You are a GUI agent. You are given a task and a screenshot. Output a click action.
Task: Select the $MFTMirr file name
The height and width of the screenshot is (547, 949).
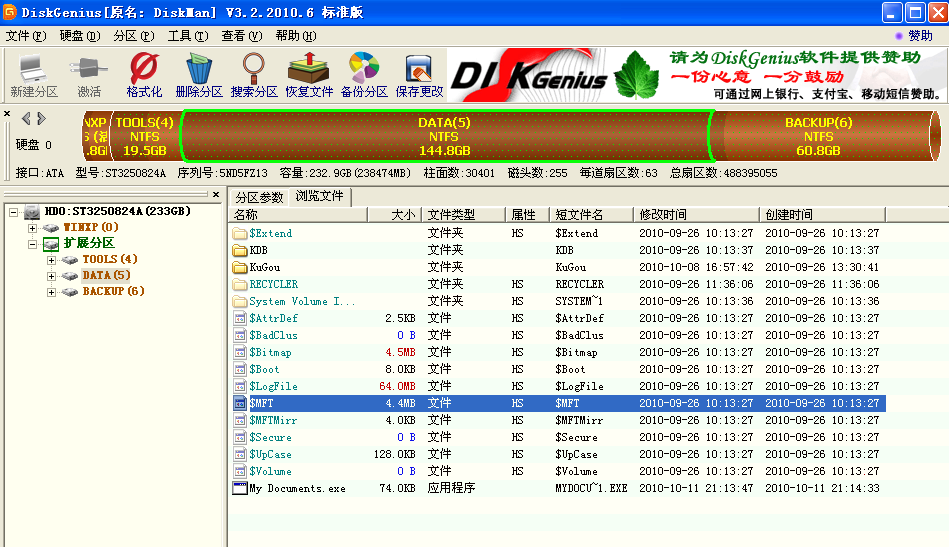273,421
